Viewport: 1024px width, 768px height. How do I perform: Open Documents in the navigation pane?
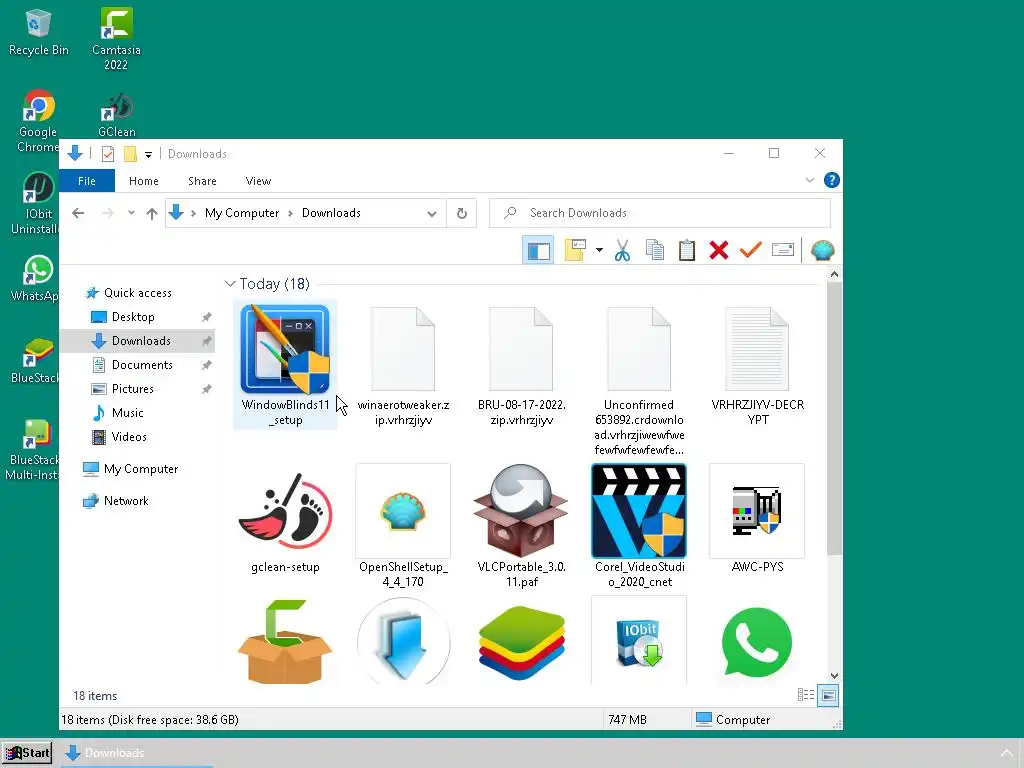pos(142,364)
